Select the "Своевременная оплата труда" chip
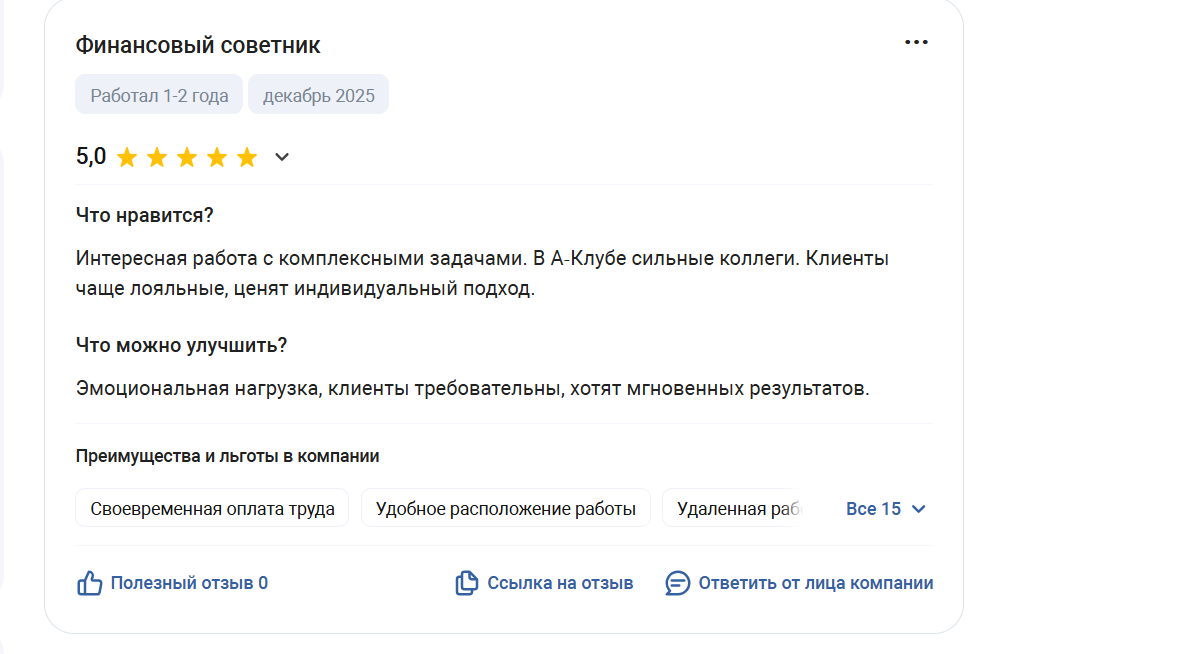The height and width of the screenshot is (654, 1192). [212, 509]
